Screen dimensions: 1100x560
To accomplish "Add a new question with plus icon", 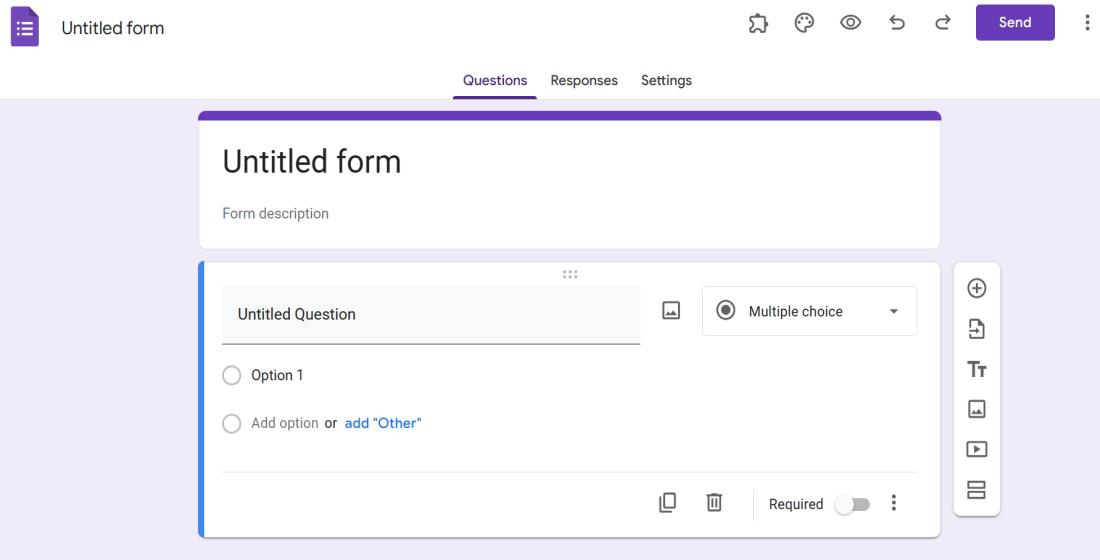I will [x=977, y=288].
